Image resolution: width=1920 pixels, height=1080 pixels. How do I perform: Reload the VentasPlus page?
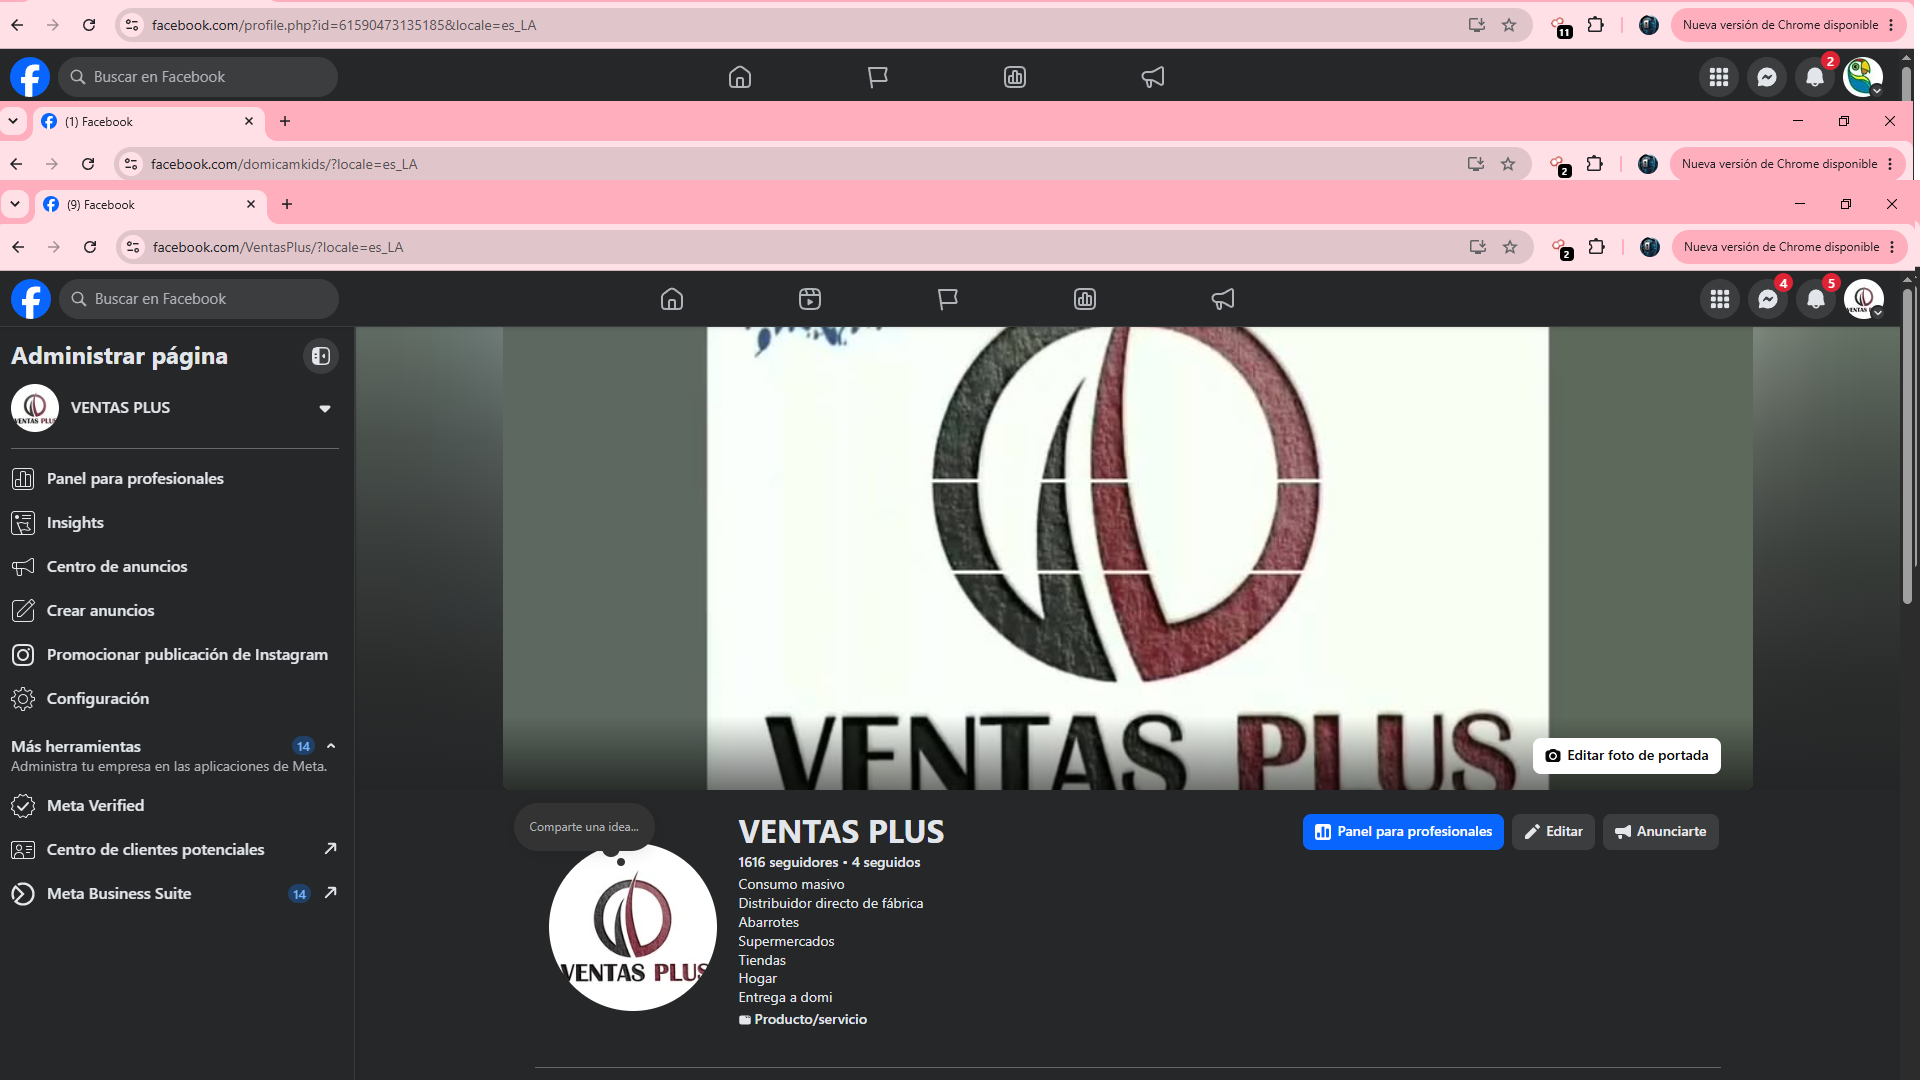click(x=90, y=247)
